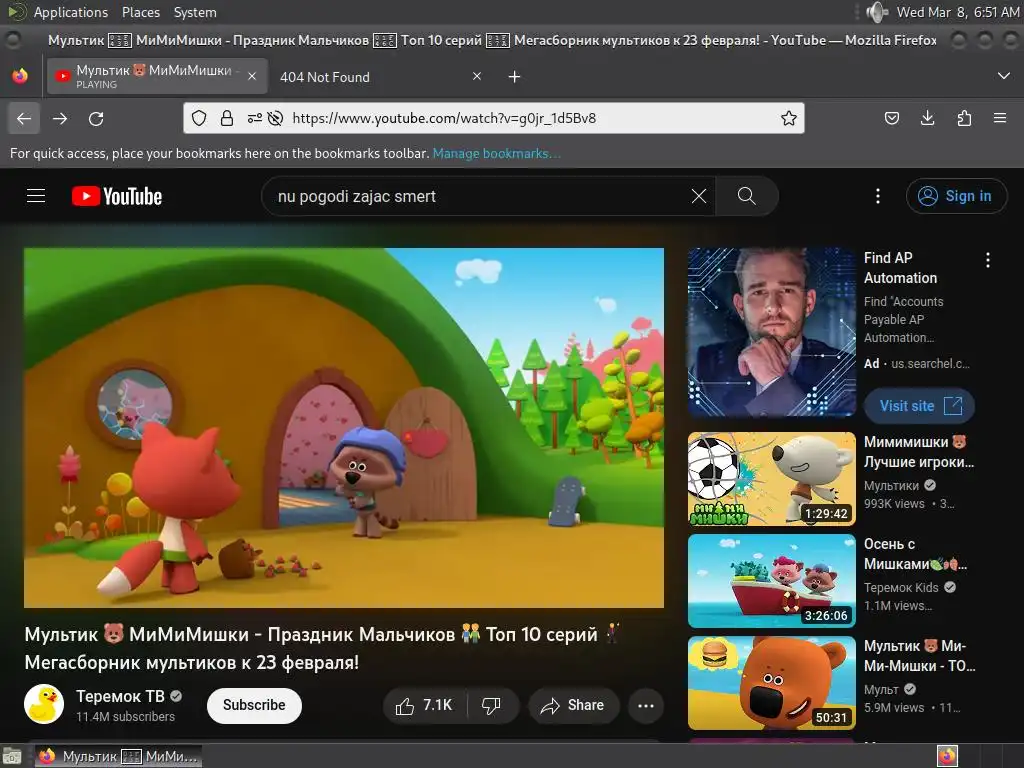Run search with the magnifier button

click(x=746, y=196)
